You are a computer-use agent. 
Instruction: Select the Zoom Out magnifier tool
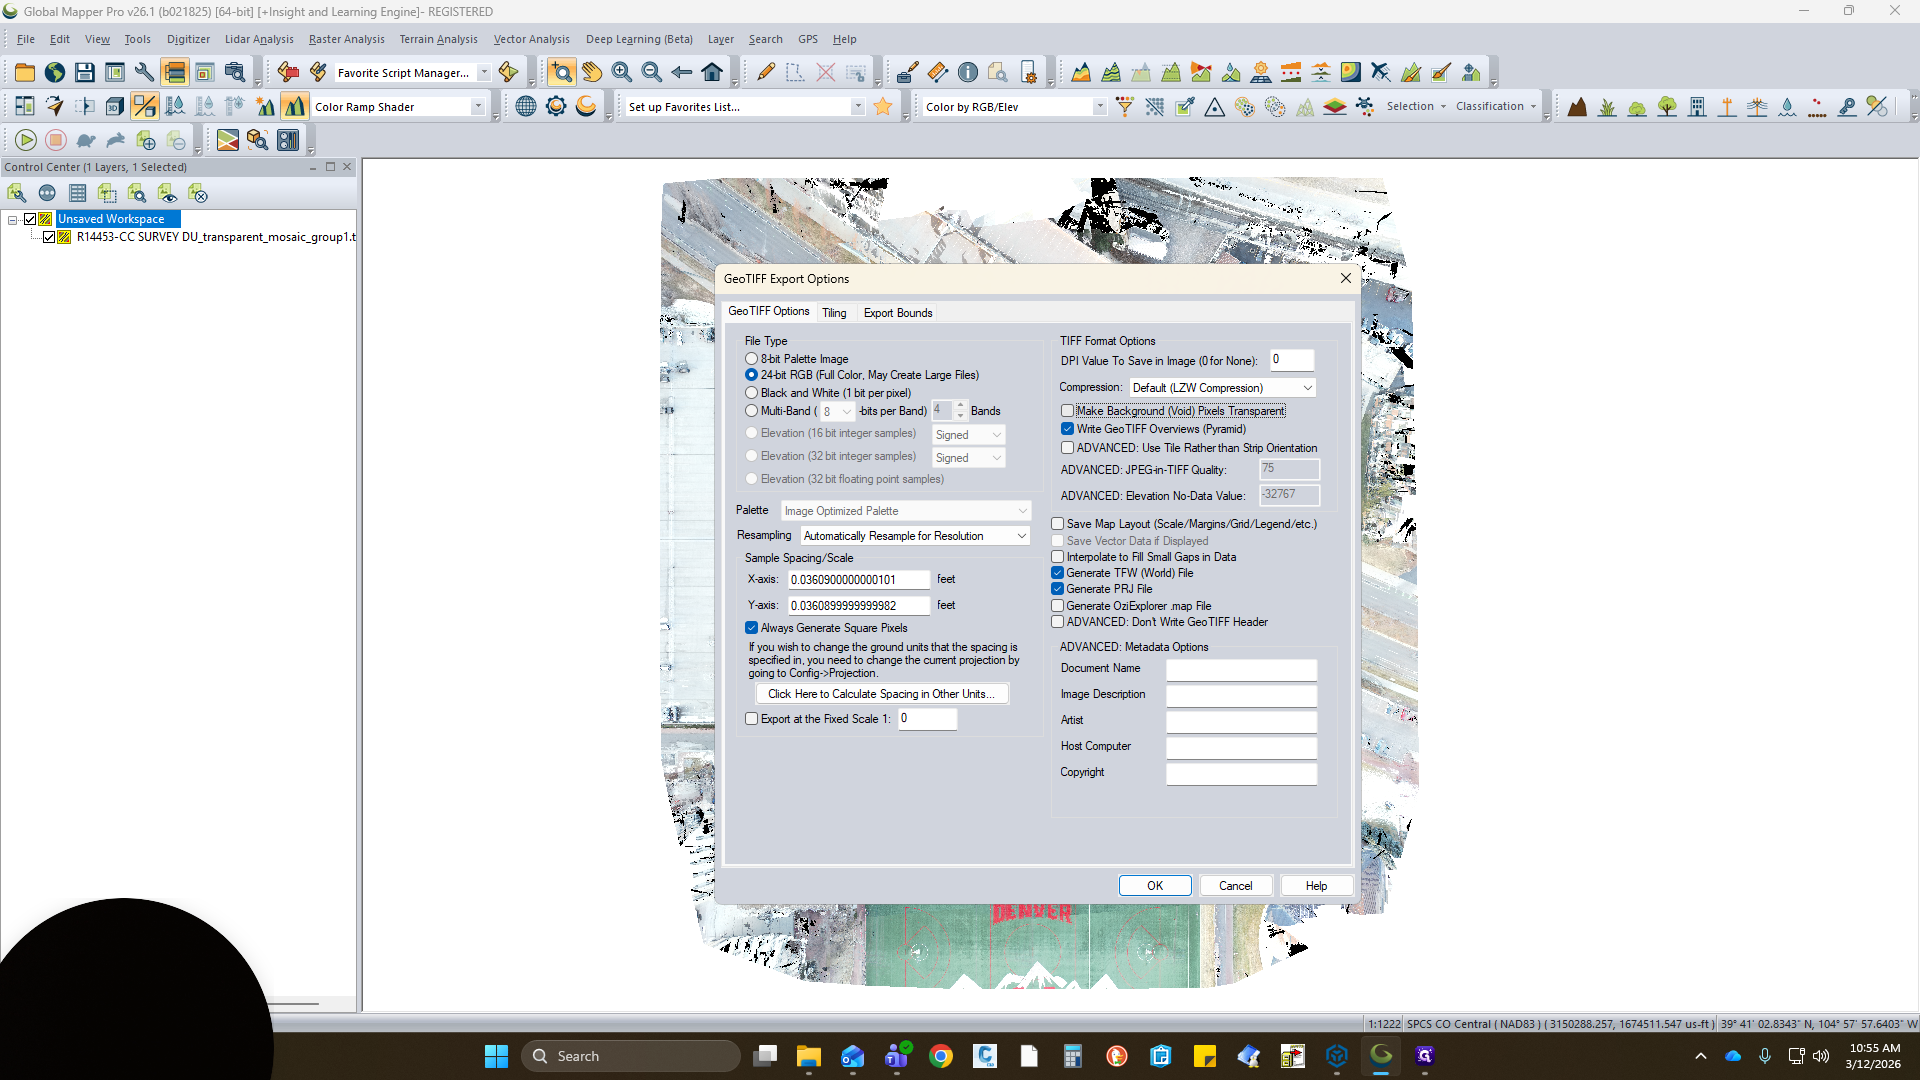[652, 72]
